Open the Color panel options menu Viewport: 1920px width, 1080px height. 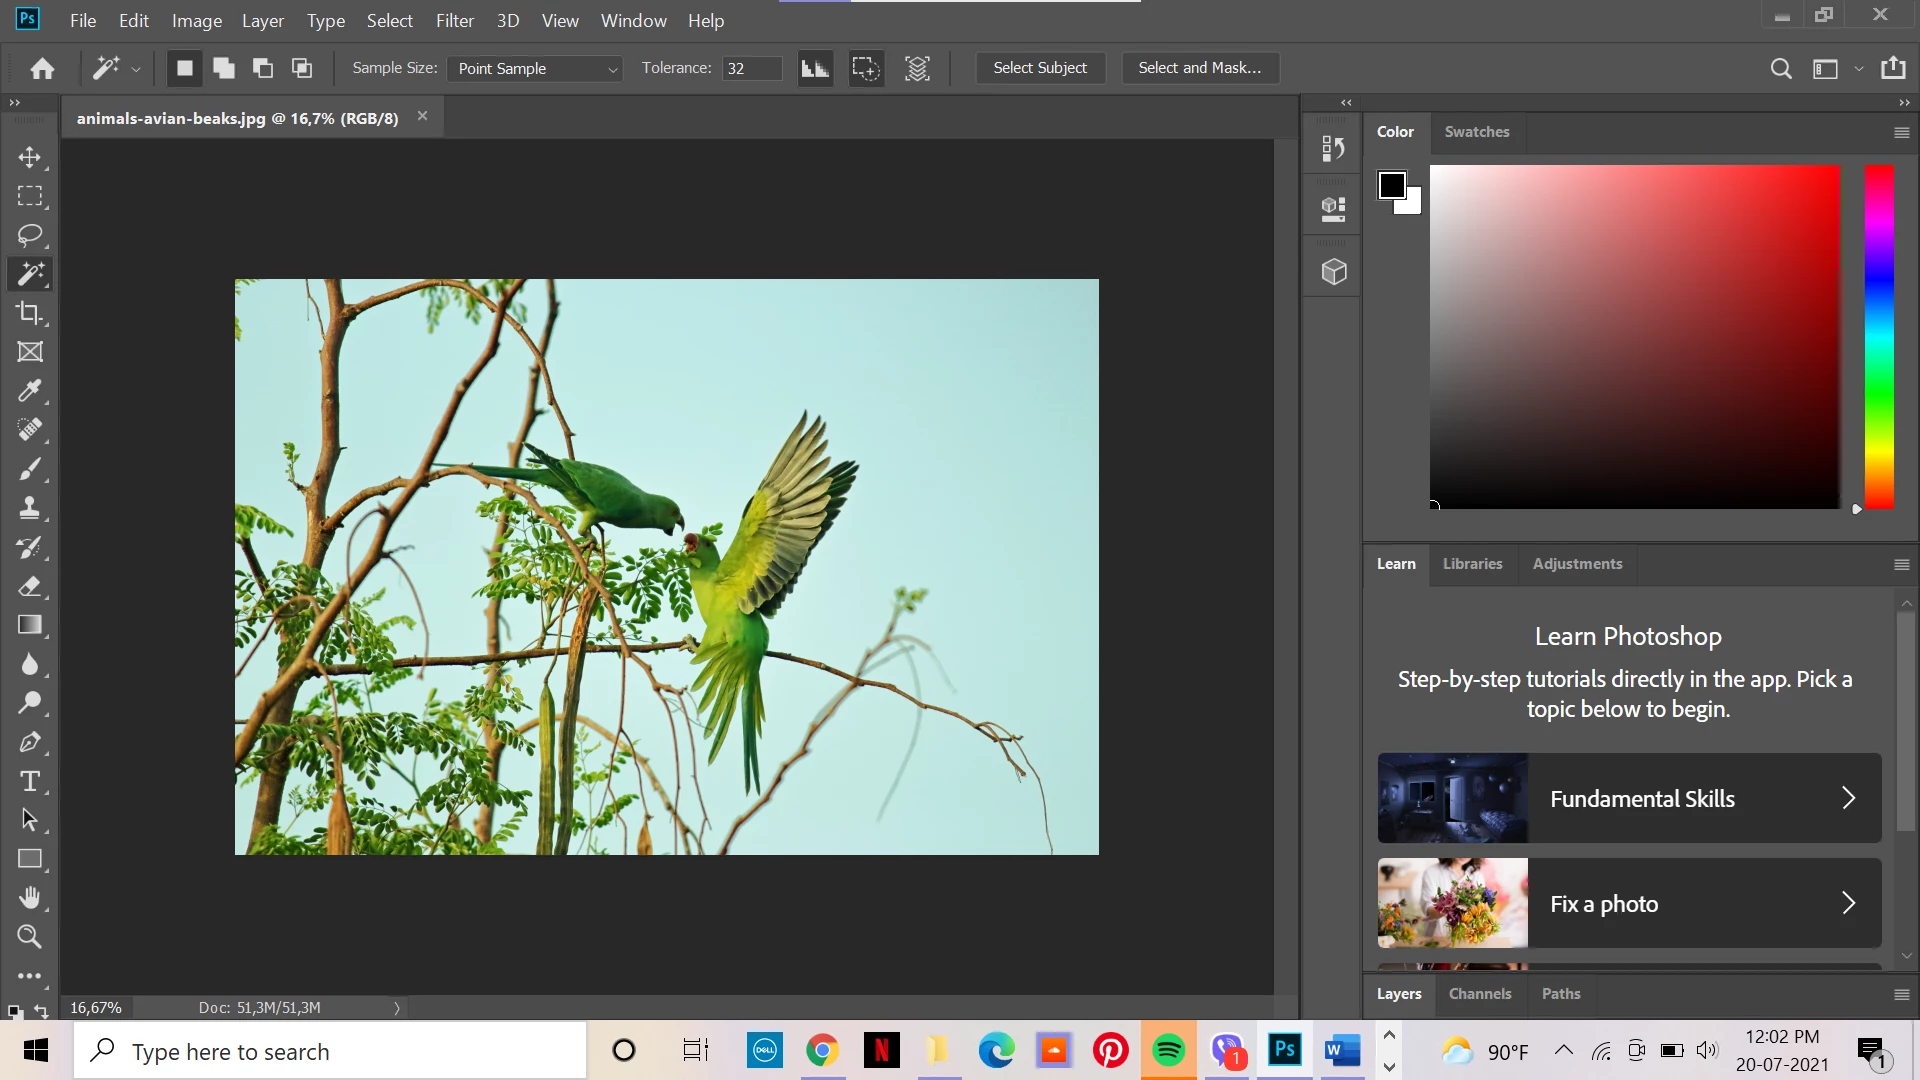click(x=1901, y=132)
